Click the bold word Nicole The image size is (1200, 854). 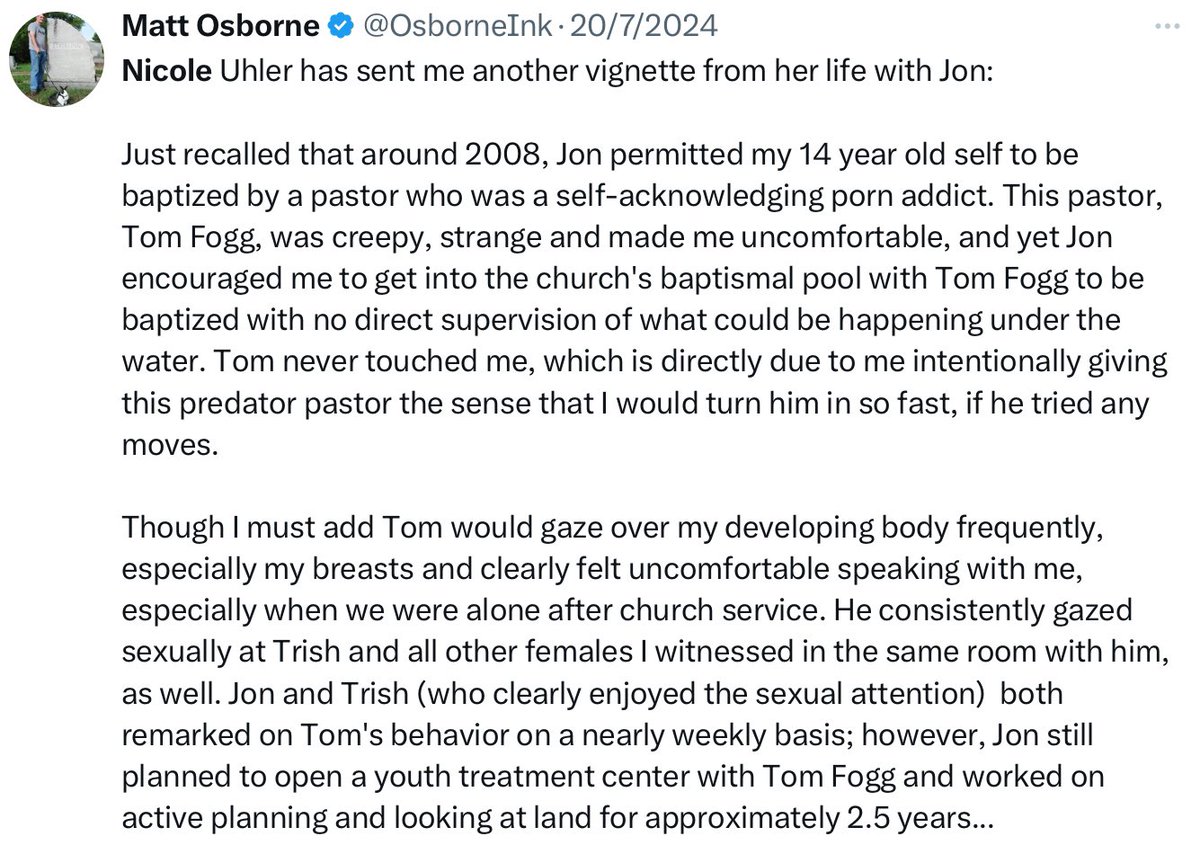166,74
